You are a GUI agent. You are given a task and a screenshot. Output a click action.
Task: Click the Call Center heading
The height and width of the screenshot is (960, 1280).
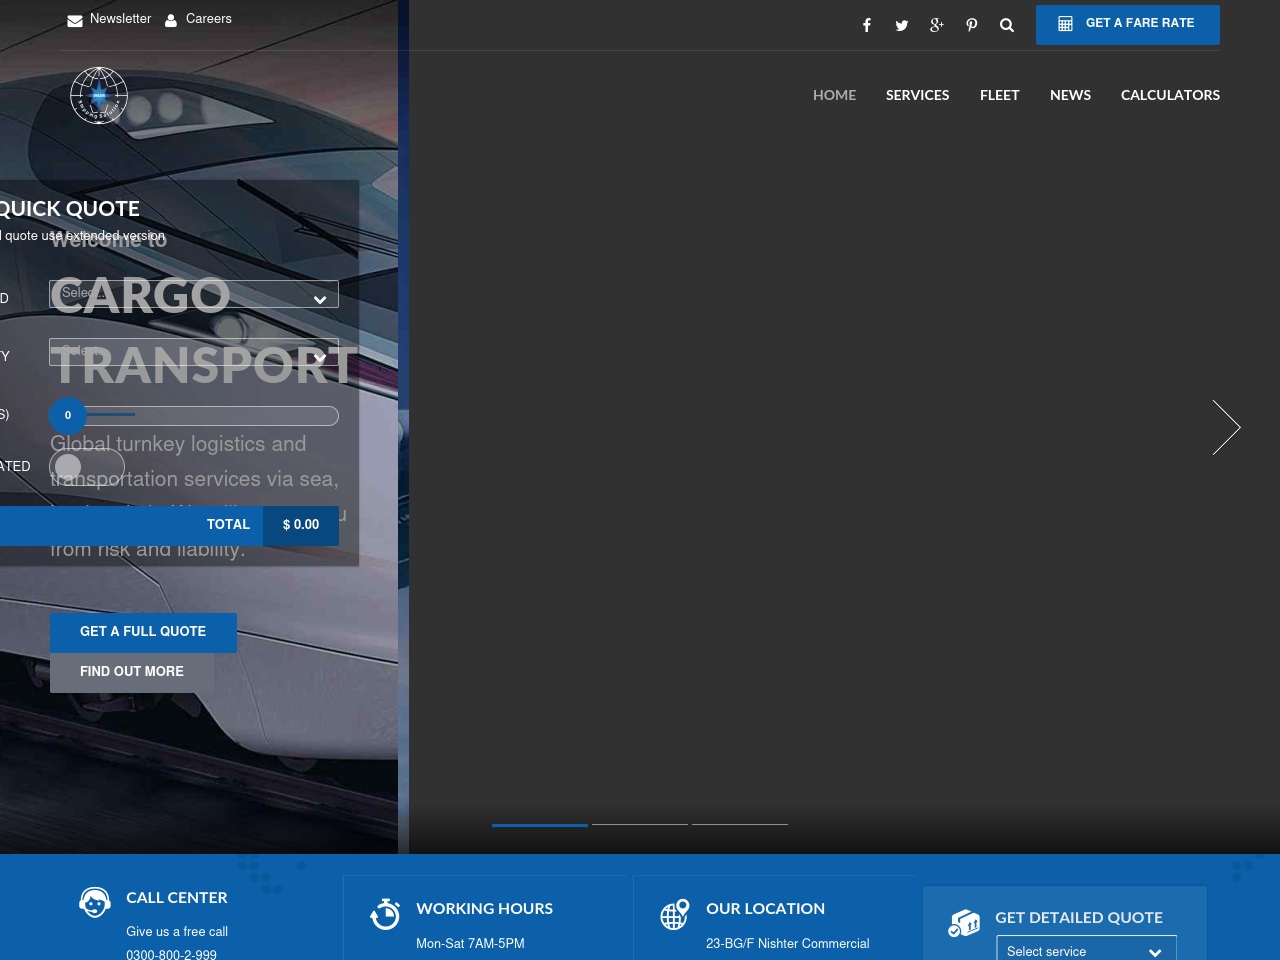(177, 898)
